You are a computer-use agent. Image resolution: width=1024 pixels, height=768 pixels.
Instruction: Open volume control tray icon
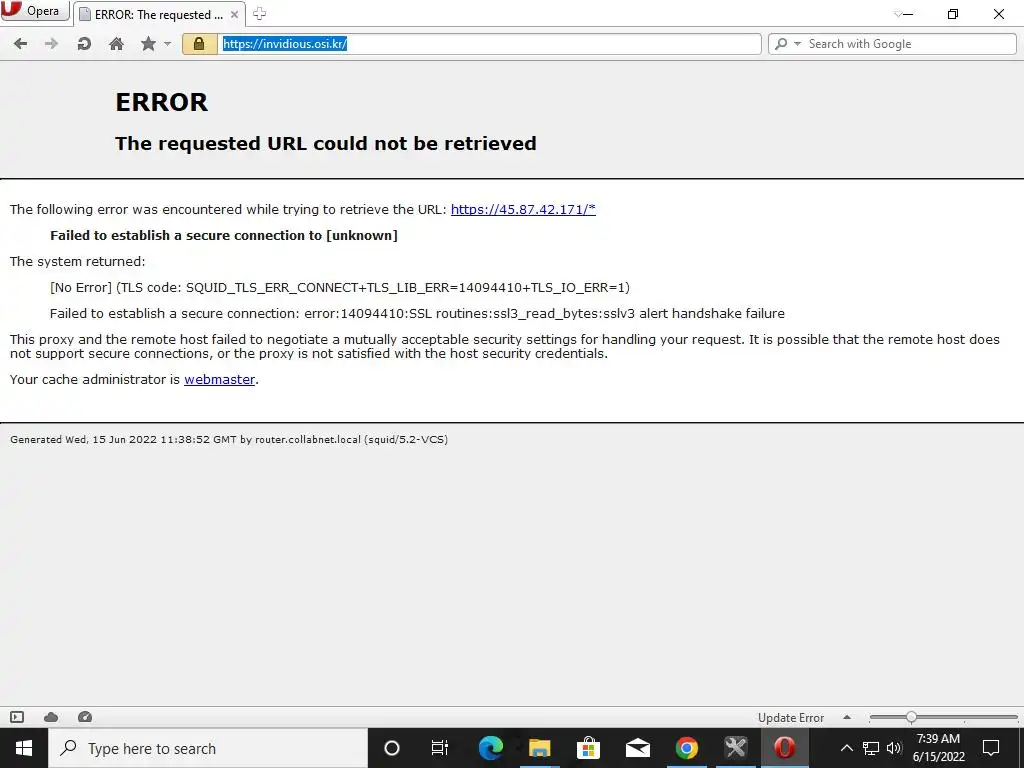893,748
